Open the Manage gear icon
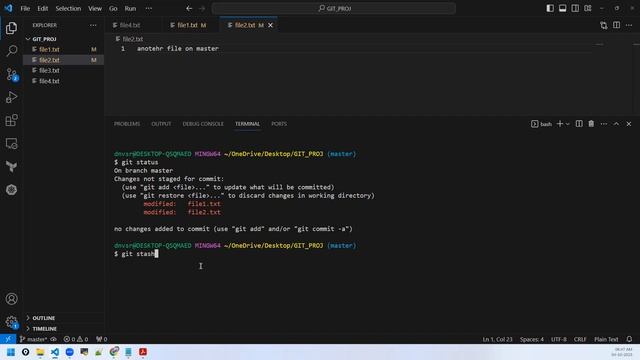The width and height of the screenshot is (640, 360). pyautogui.click(x=11, y=322)
